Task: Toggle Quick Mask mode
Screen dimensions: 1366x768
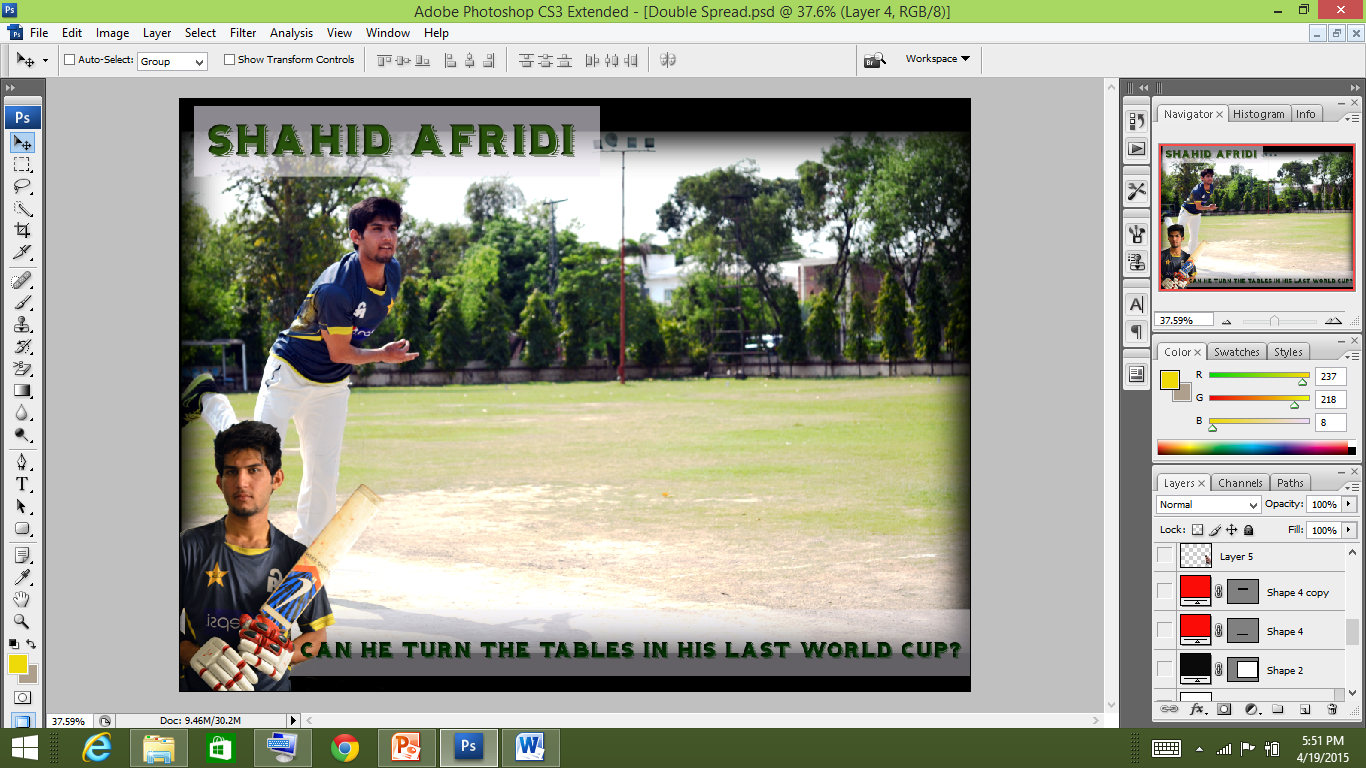Action: point(22,697)
